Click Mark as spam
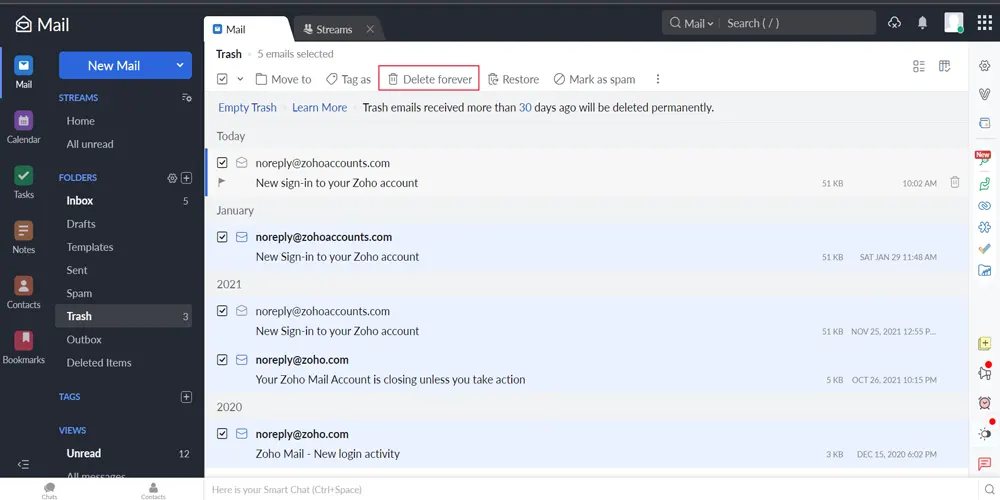Image resolution: width=1000 pixels, height=500 pixels. pyautogui.click(x=594, y=79)
